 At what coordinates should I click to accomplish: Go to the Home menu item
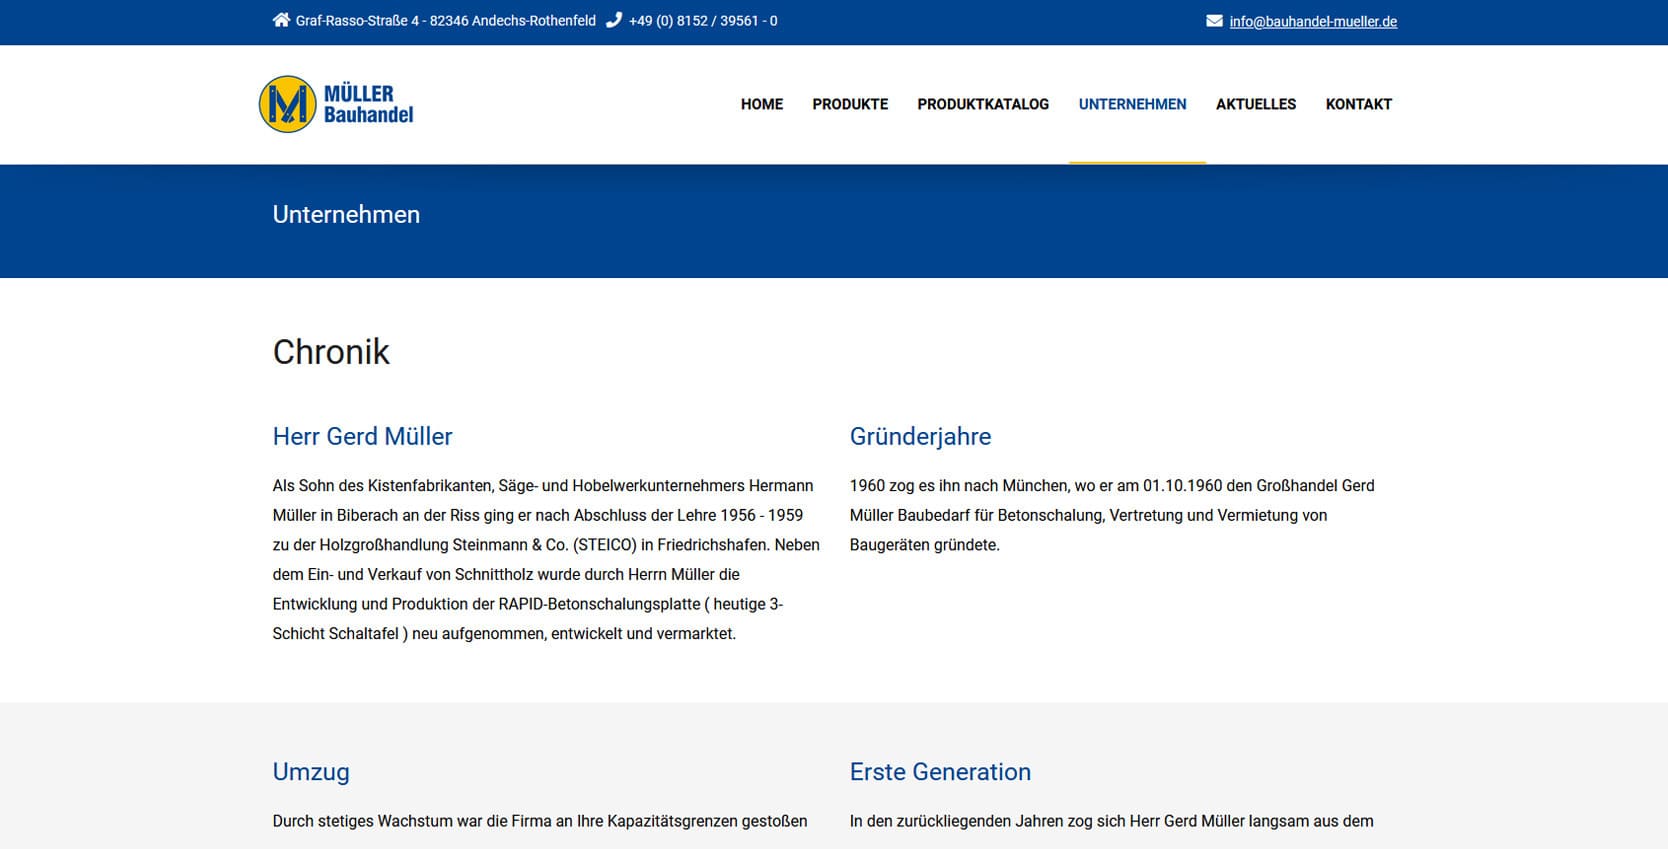[x=761, y=104]
